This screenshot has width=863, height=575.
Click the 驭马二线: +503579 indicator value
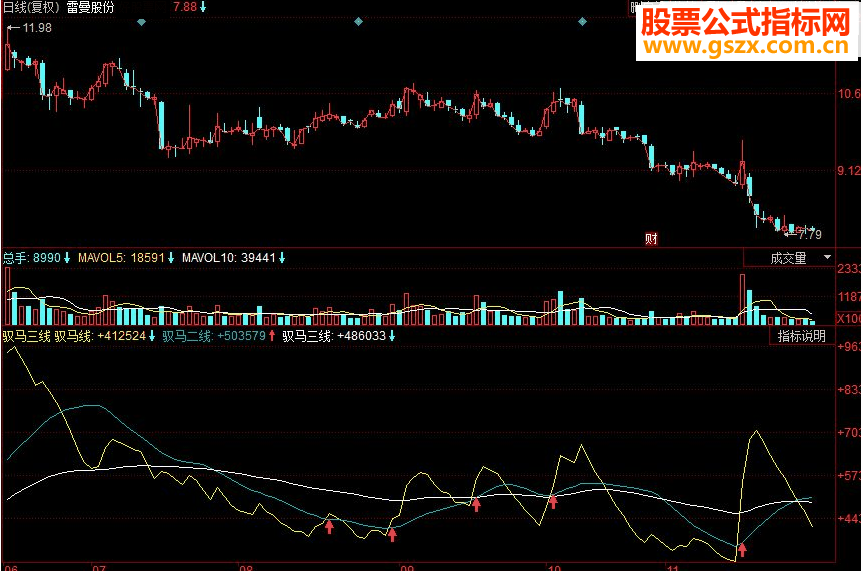coord(214,336)
